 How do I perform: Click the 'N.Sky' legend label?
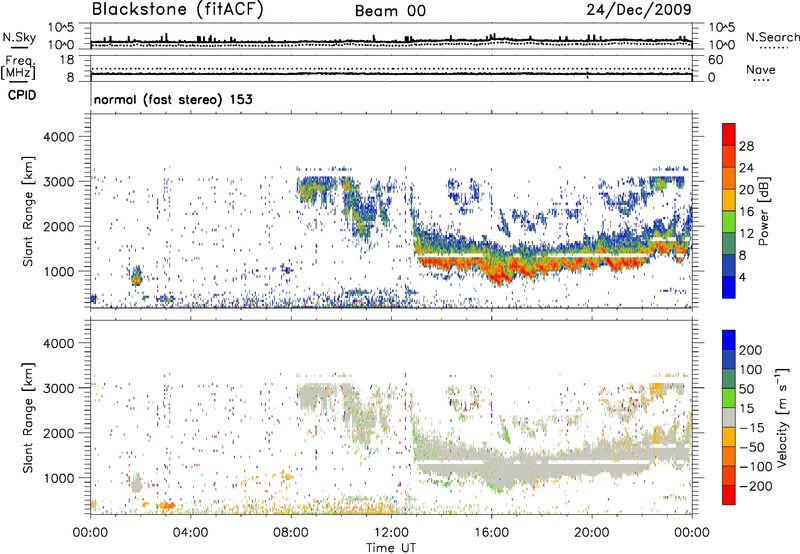[19, 37]
